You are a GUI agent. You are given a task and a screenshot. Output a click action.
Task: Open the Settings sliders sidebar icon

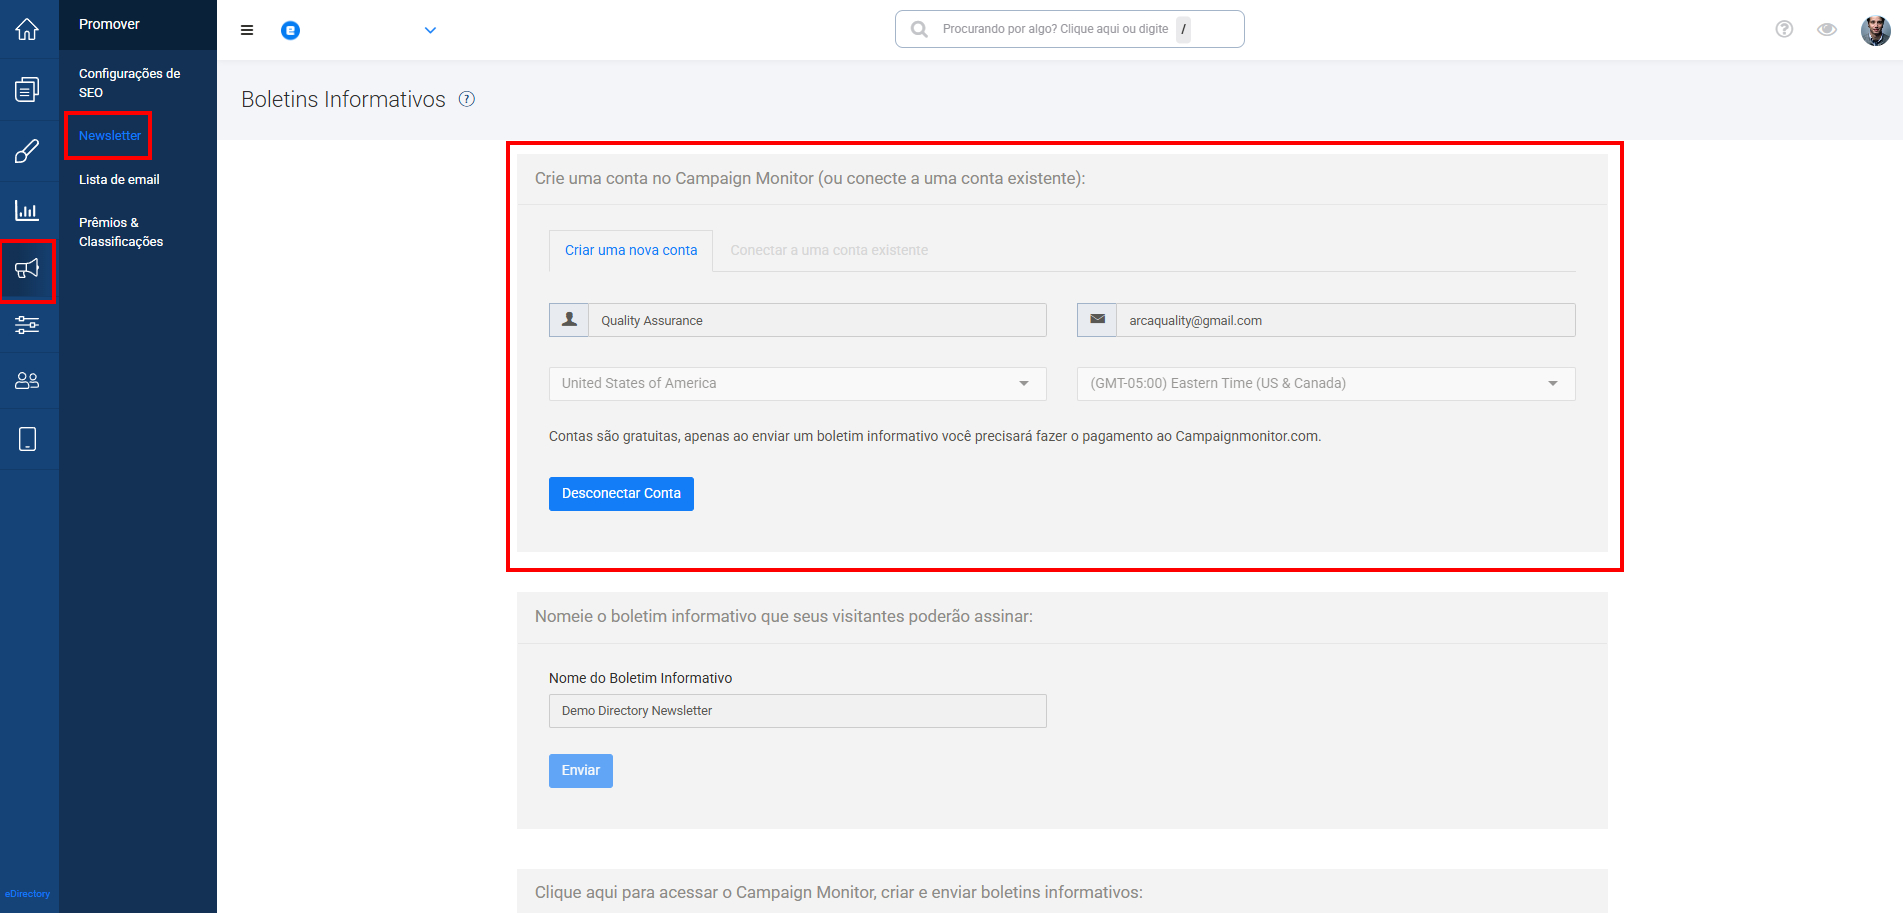point(27,324)
